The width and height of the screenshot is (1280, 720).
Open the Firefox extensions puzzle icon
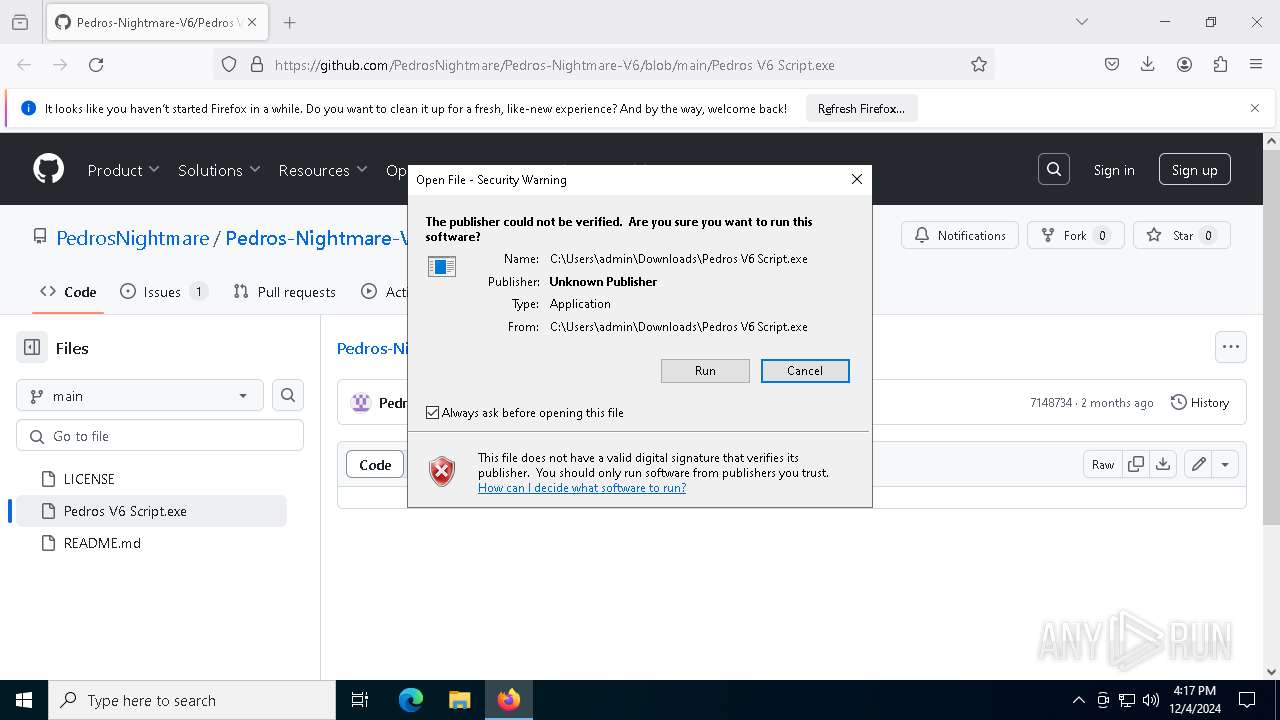(1220, 65)
